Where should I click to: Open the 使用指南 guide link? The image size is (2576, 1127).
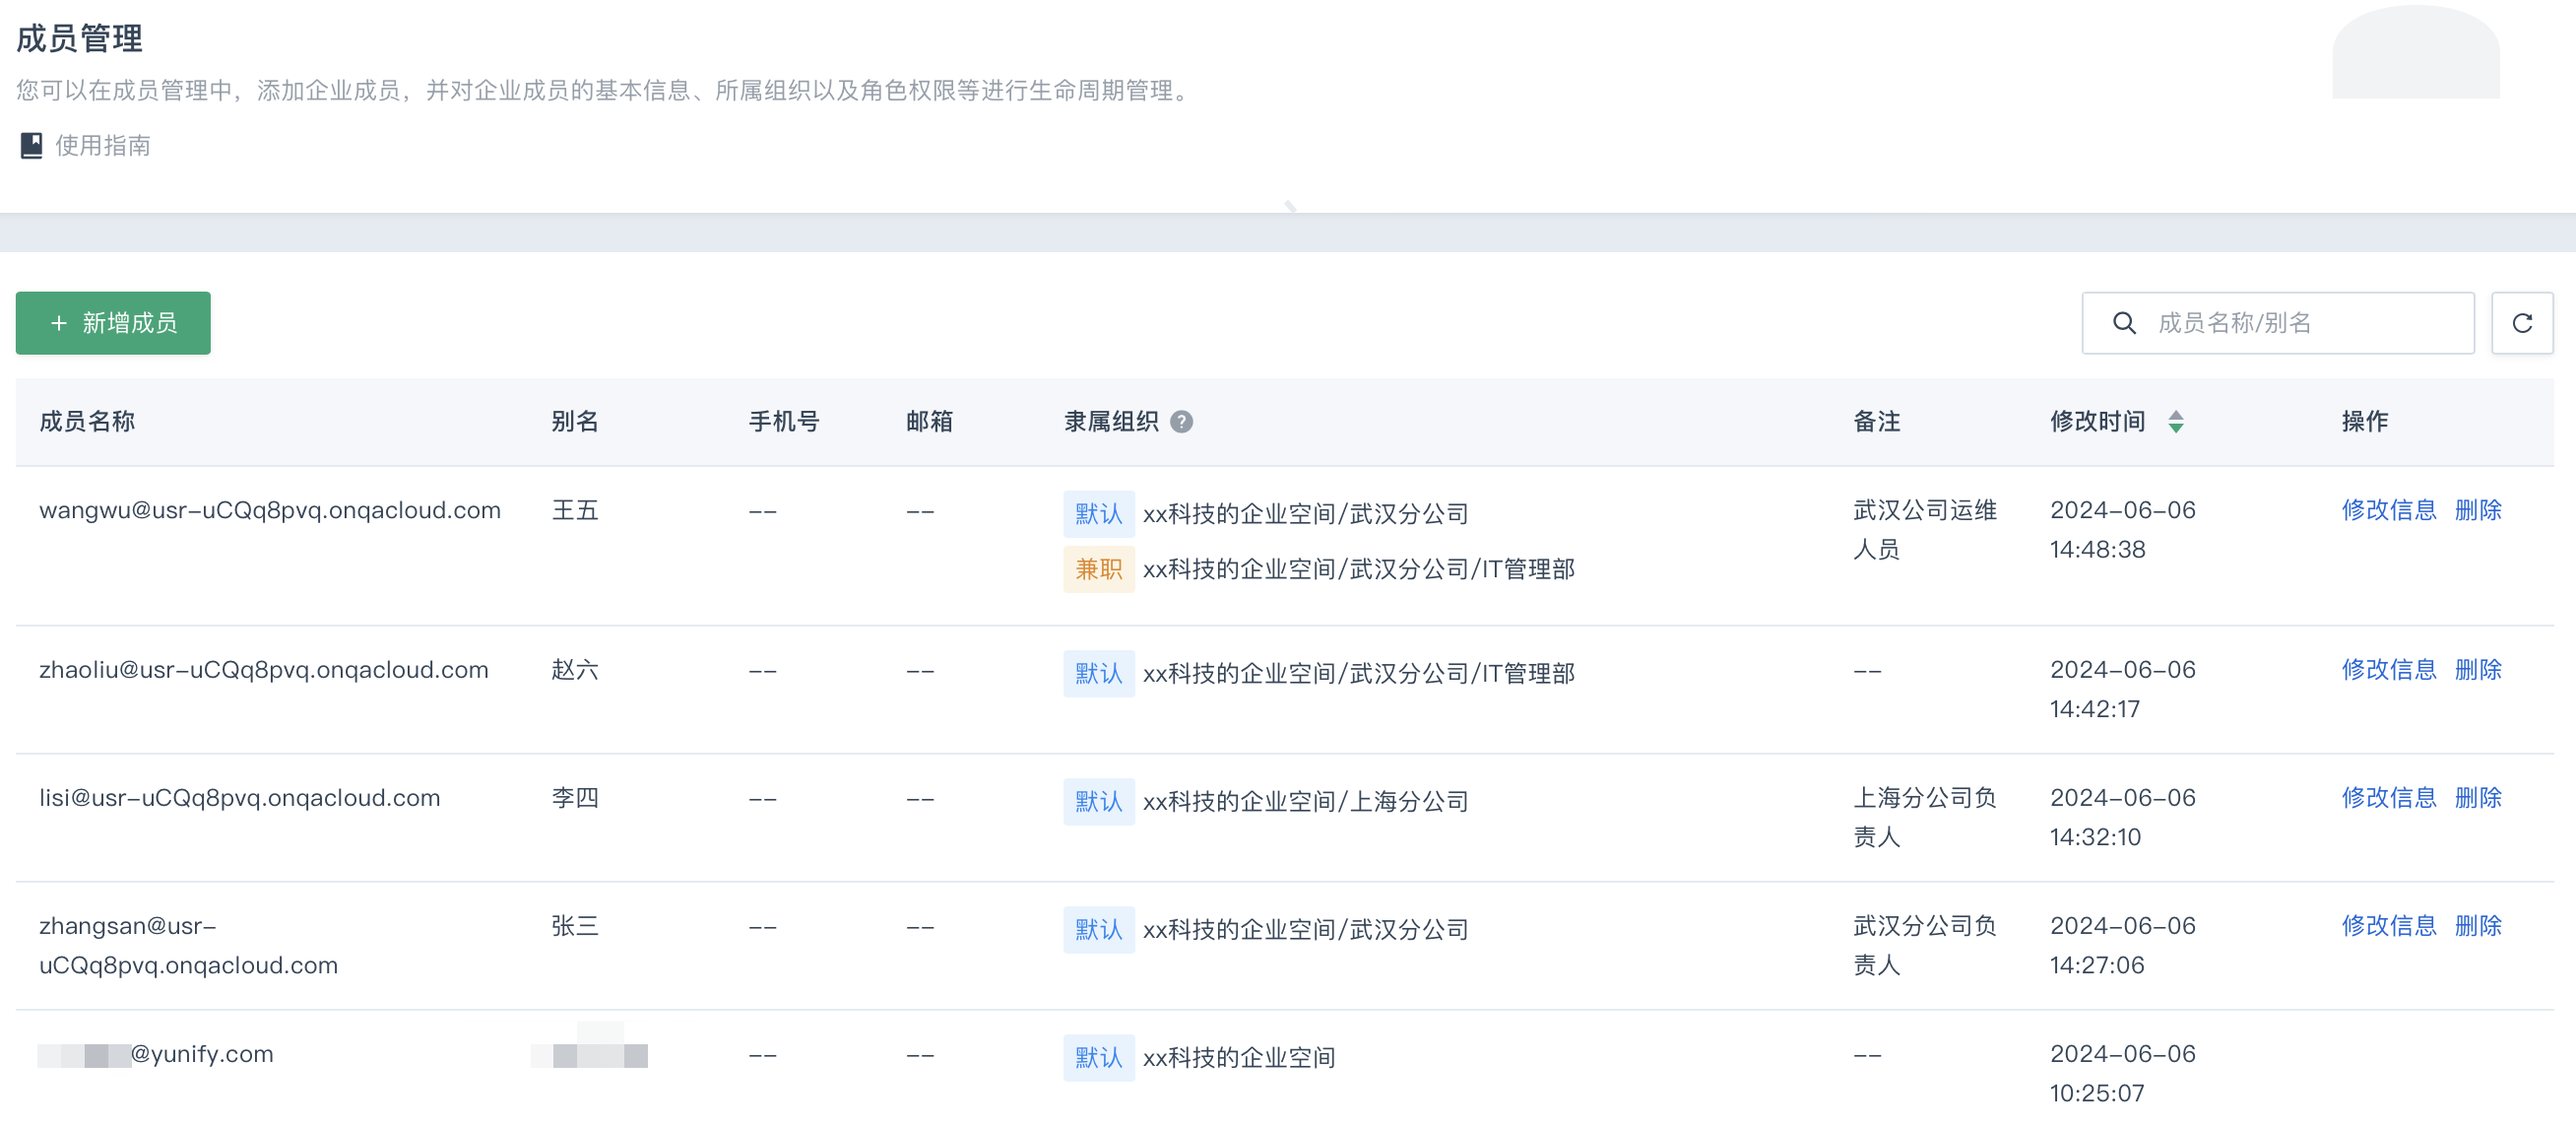[x=101, y=145]
